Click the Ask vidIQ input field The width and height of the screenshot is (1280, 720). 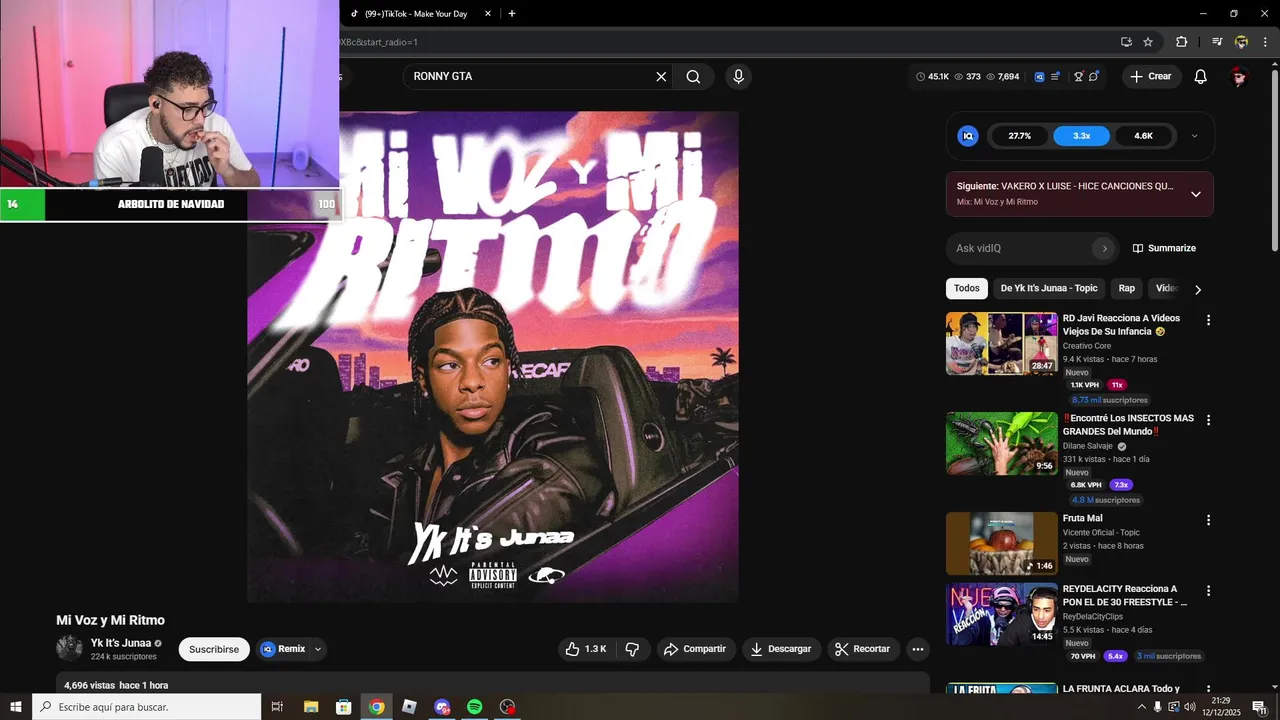[x=1020, y=248]
